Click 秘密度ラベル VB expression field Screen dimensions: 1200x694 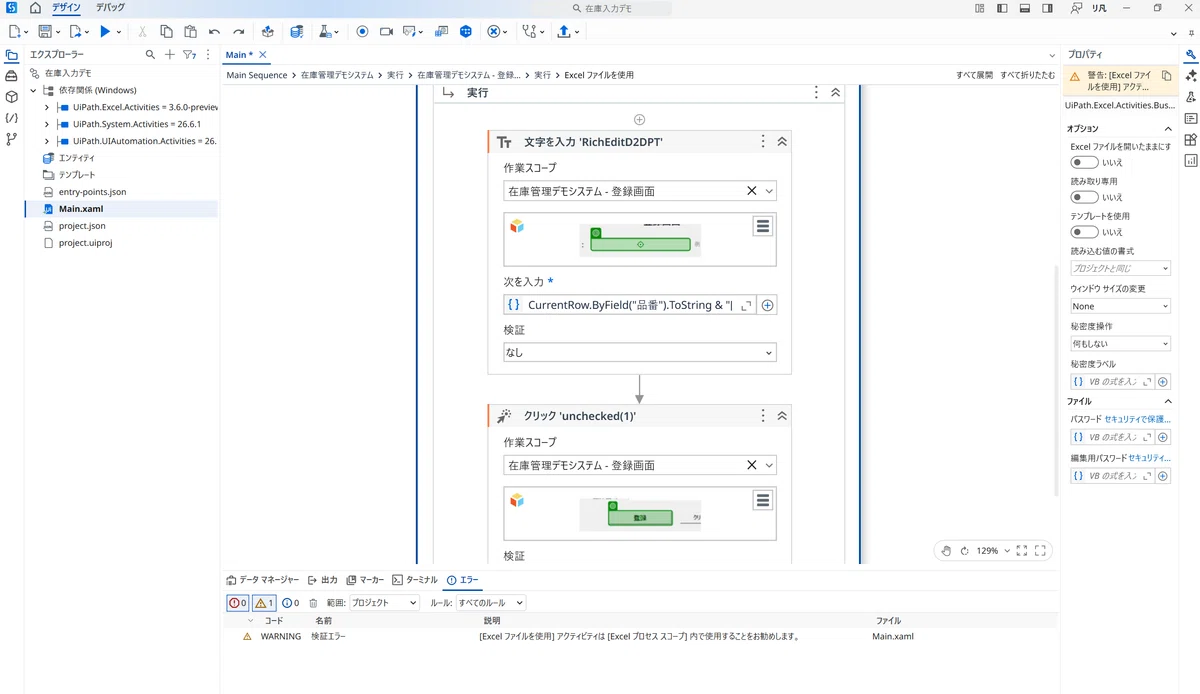pos(1112,382)
